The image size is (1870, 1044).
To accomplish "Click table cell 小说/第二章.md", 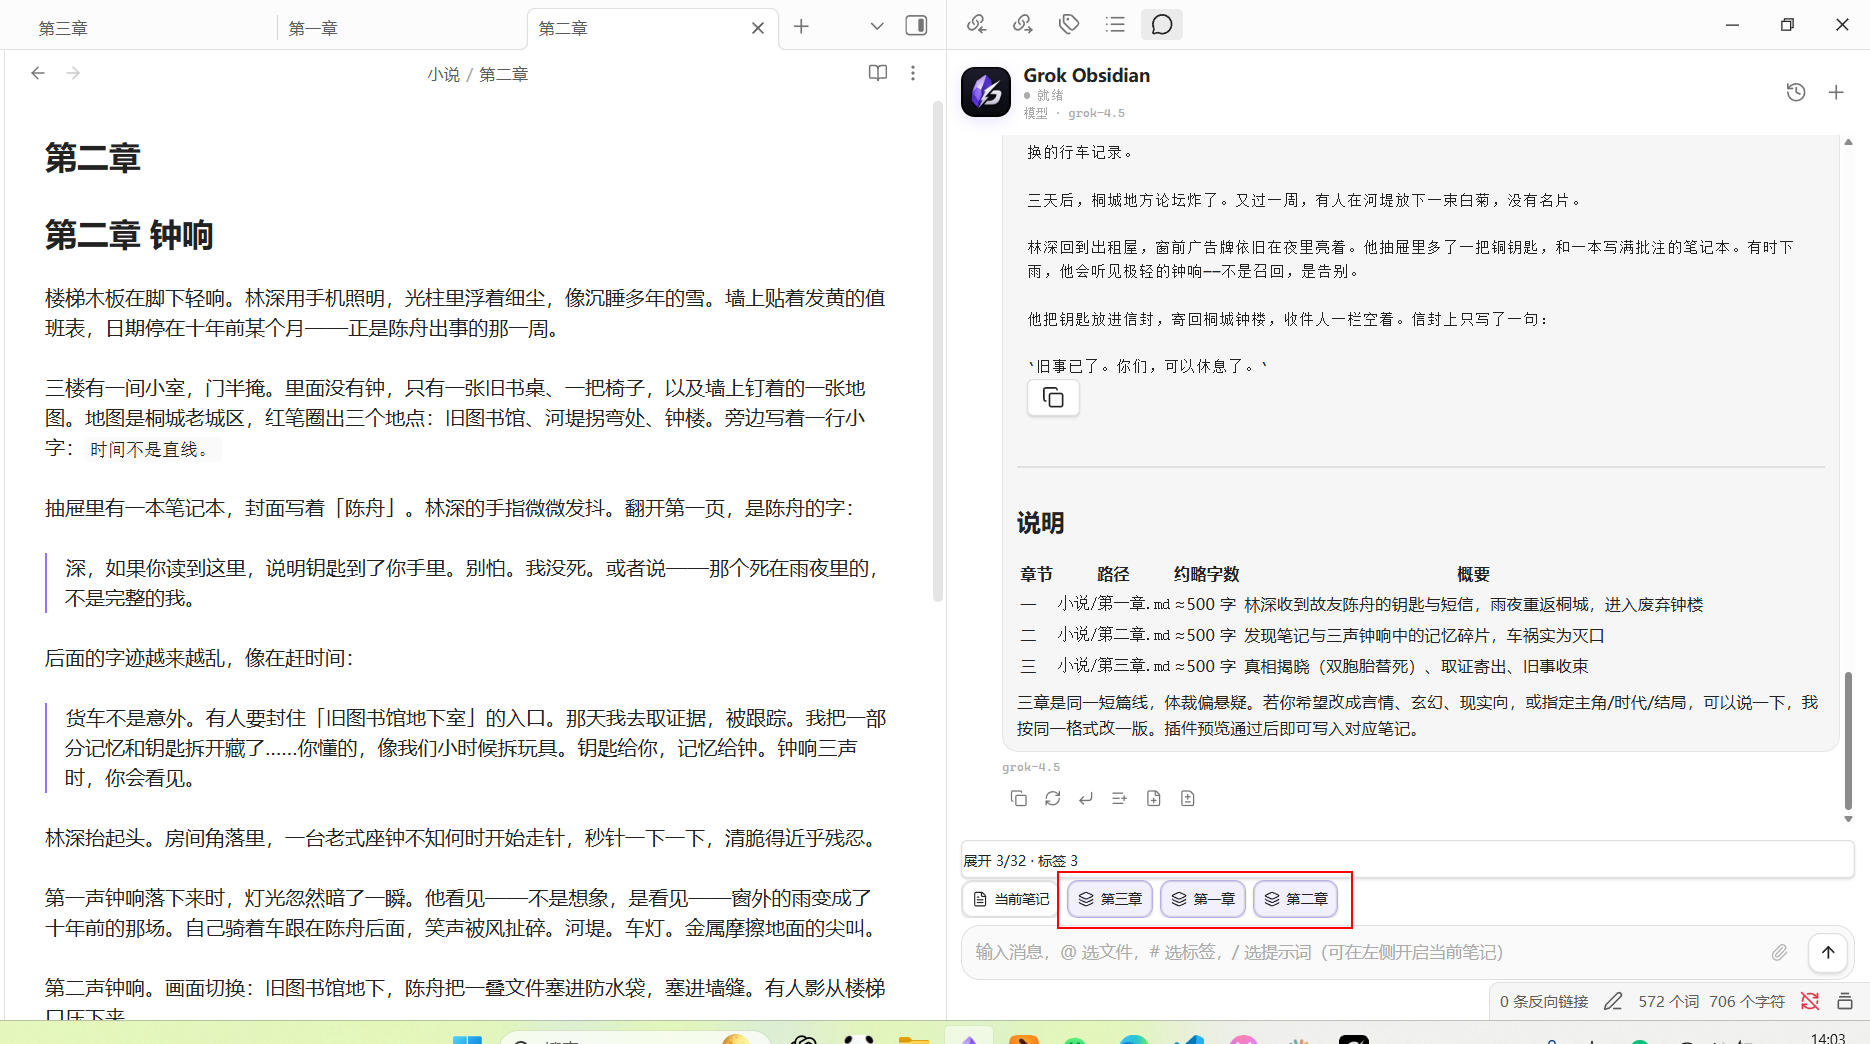I will (x=1113, y=635).
